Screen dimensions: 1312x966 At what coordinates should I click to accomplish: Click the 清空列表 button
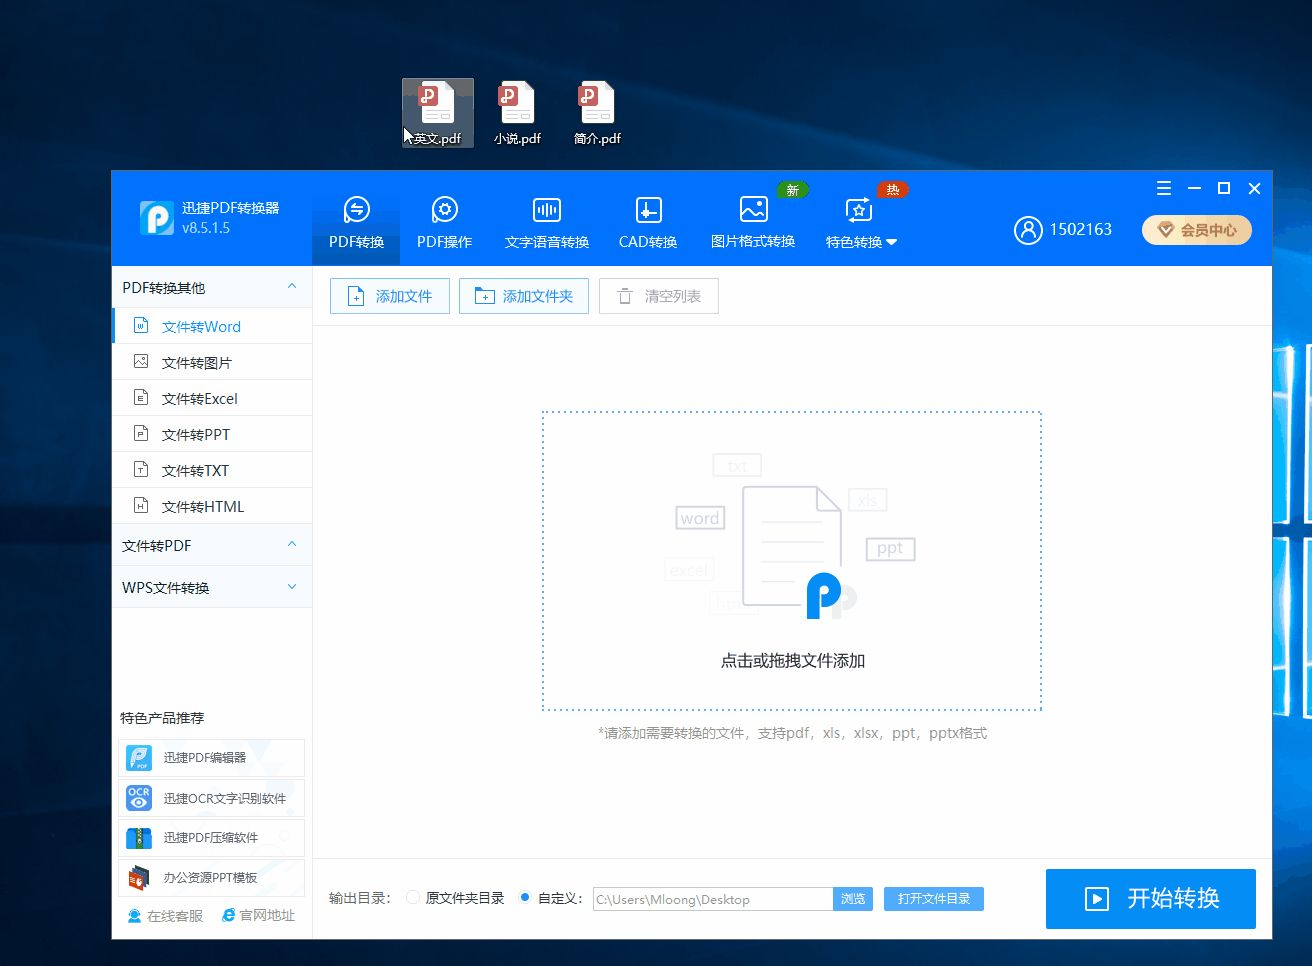pyautogui.click(x=659, y=296)
